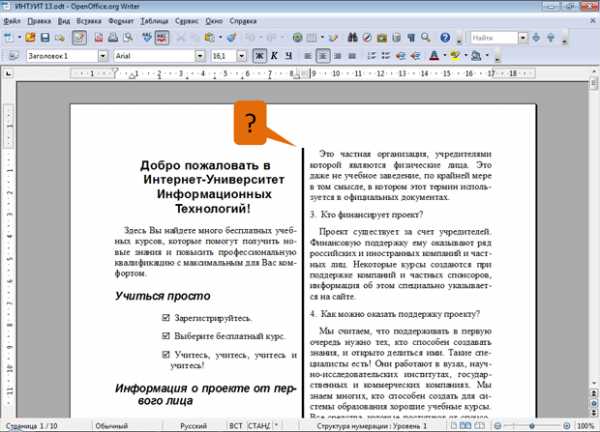
Task: Open a file with the Open icon
Action: coord(30,37)
